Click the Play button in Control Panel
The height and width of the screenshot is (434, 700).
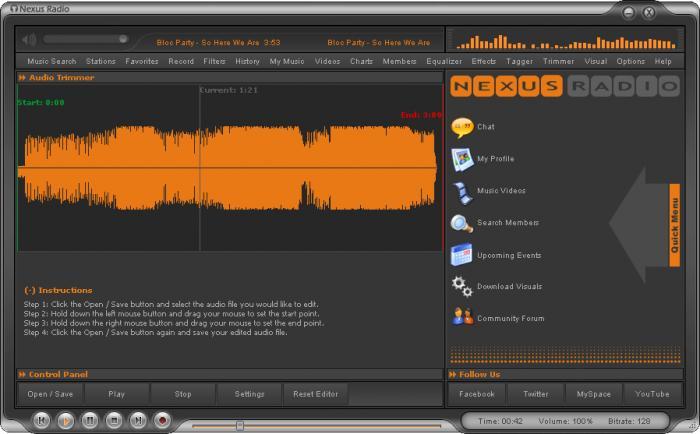117,394
